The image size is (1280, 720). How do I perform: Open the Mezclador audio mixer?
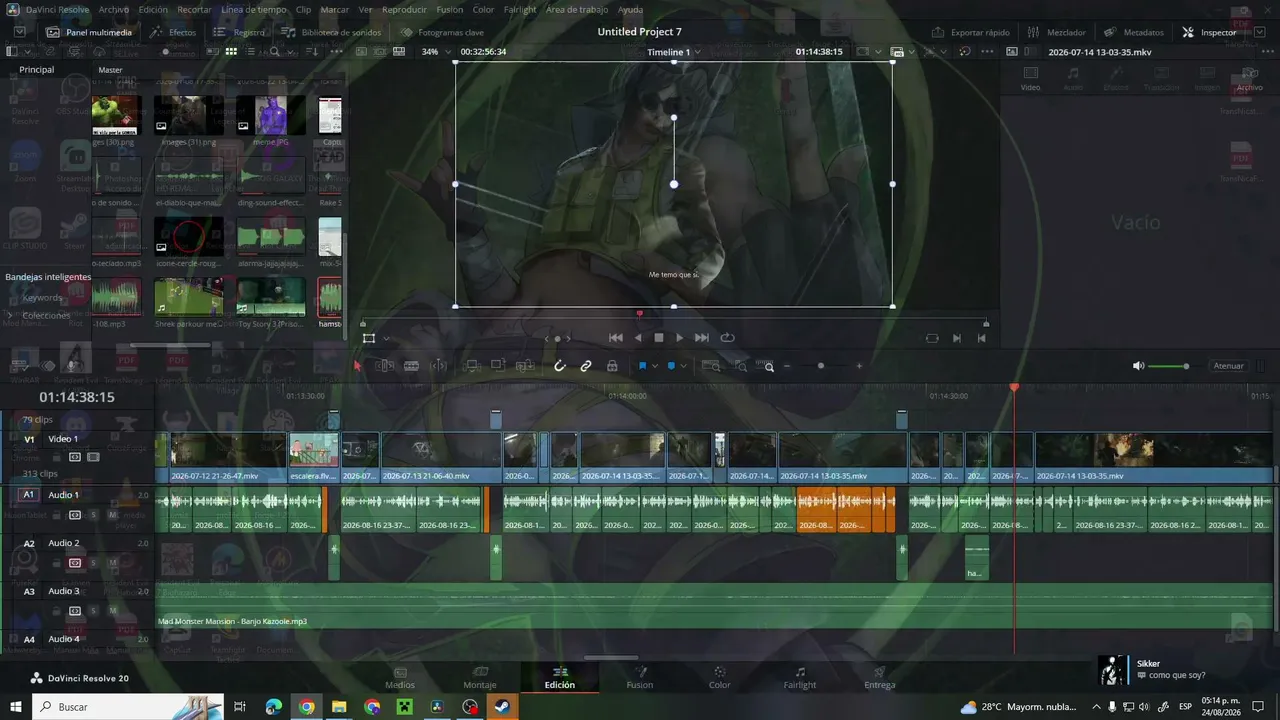coord(1057,32)
